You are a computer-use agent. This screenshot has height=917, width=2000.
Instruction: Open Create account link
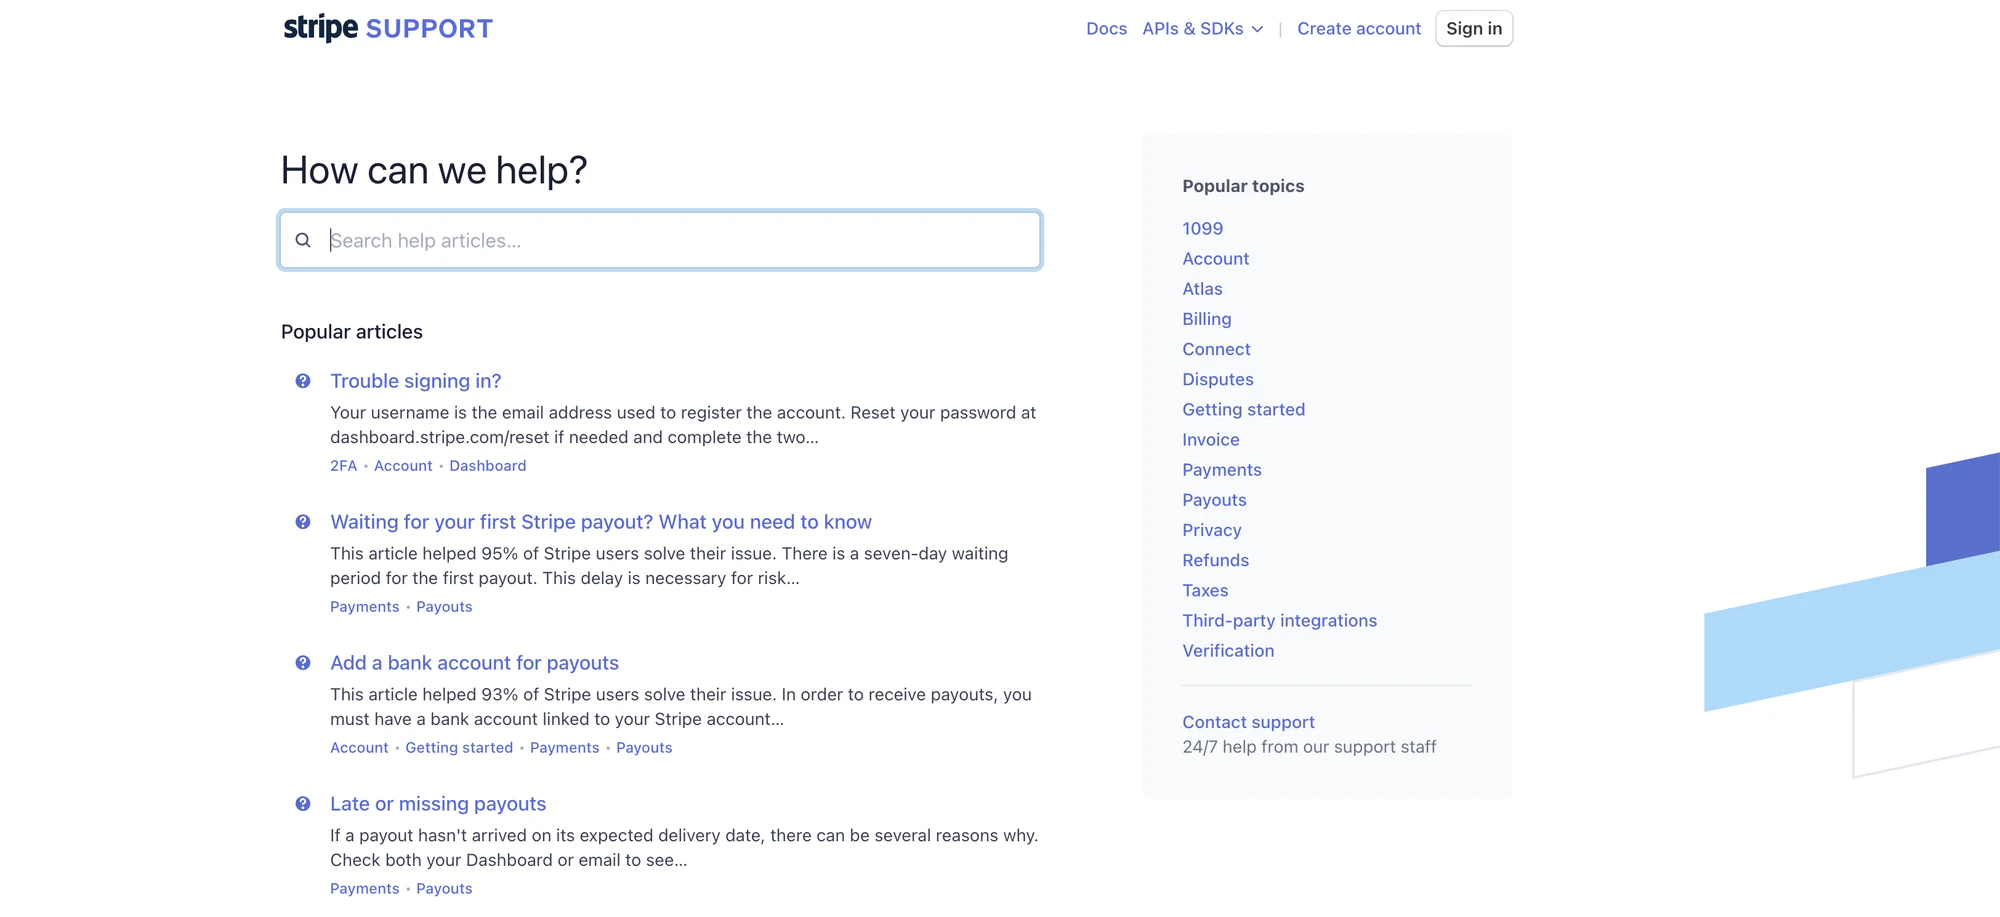[1359, 29]
